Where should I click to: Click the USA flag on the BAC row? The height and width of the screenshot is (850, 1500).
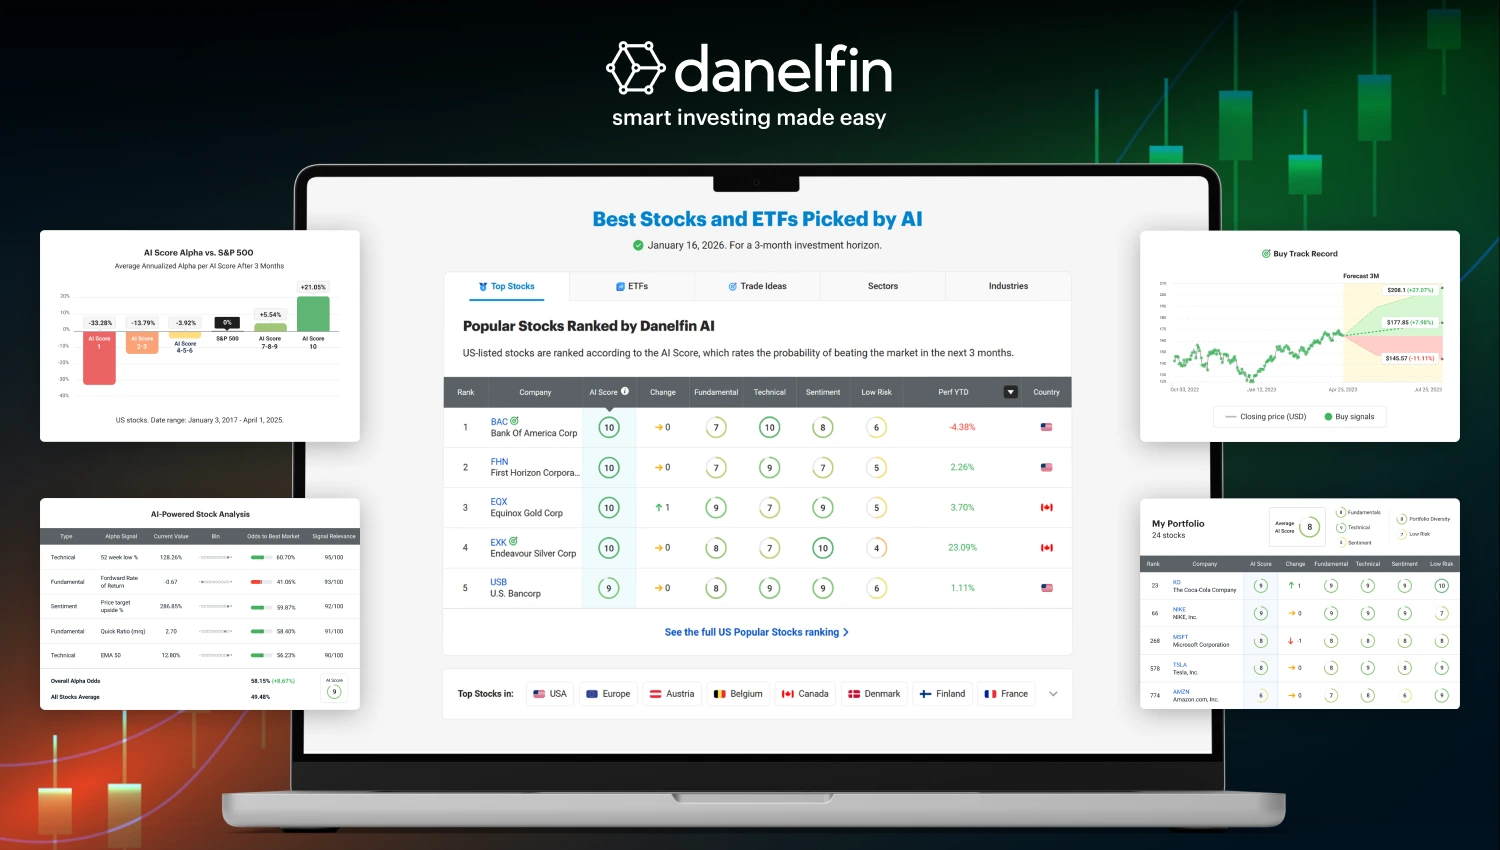1046,427
